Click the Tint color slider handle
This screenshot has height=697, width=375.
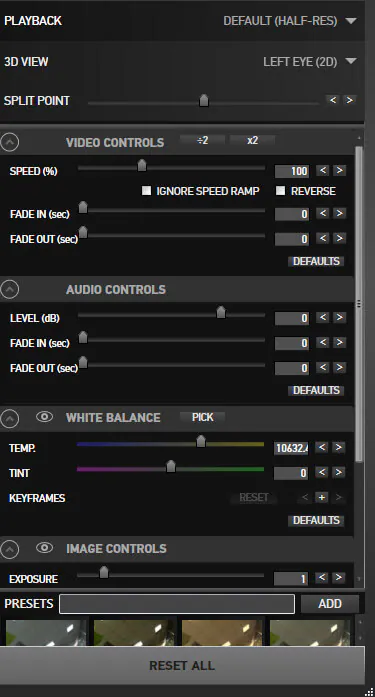[171, 467]
